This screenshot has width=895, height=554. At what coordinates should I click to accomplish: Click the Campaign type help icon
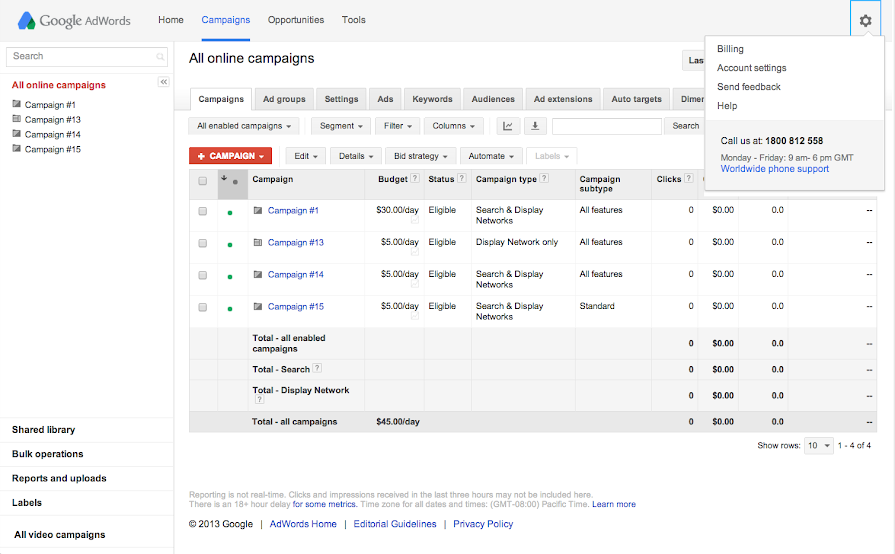[x=545, y=179]
